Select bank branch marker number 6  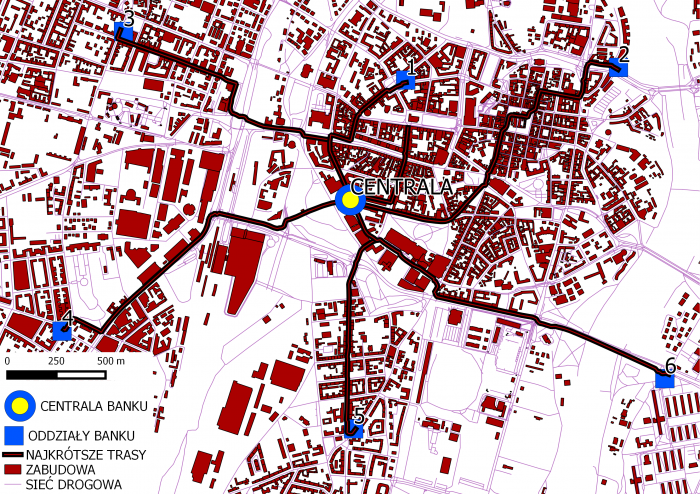(665, 379)
